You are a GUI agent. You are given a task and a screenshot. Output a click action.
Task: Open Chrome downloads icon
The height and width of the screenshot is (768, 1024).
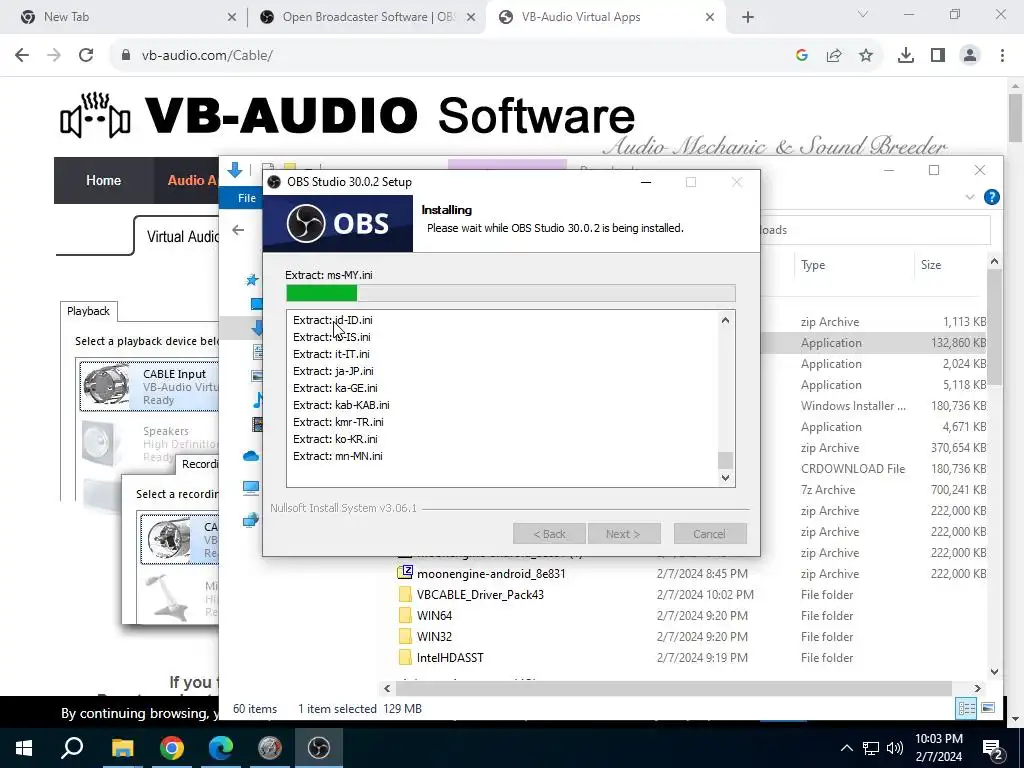click(906, 56)
